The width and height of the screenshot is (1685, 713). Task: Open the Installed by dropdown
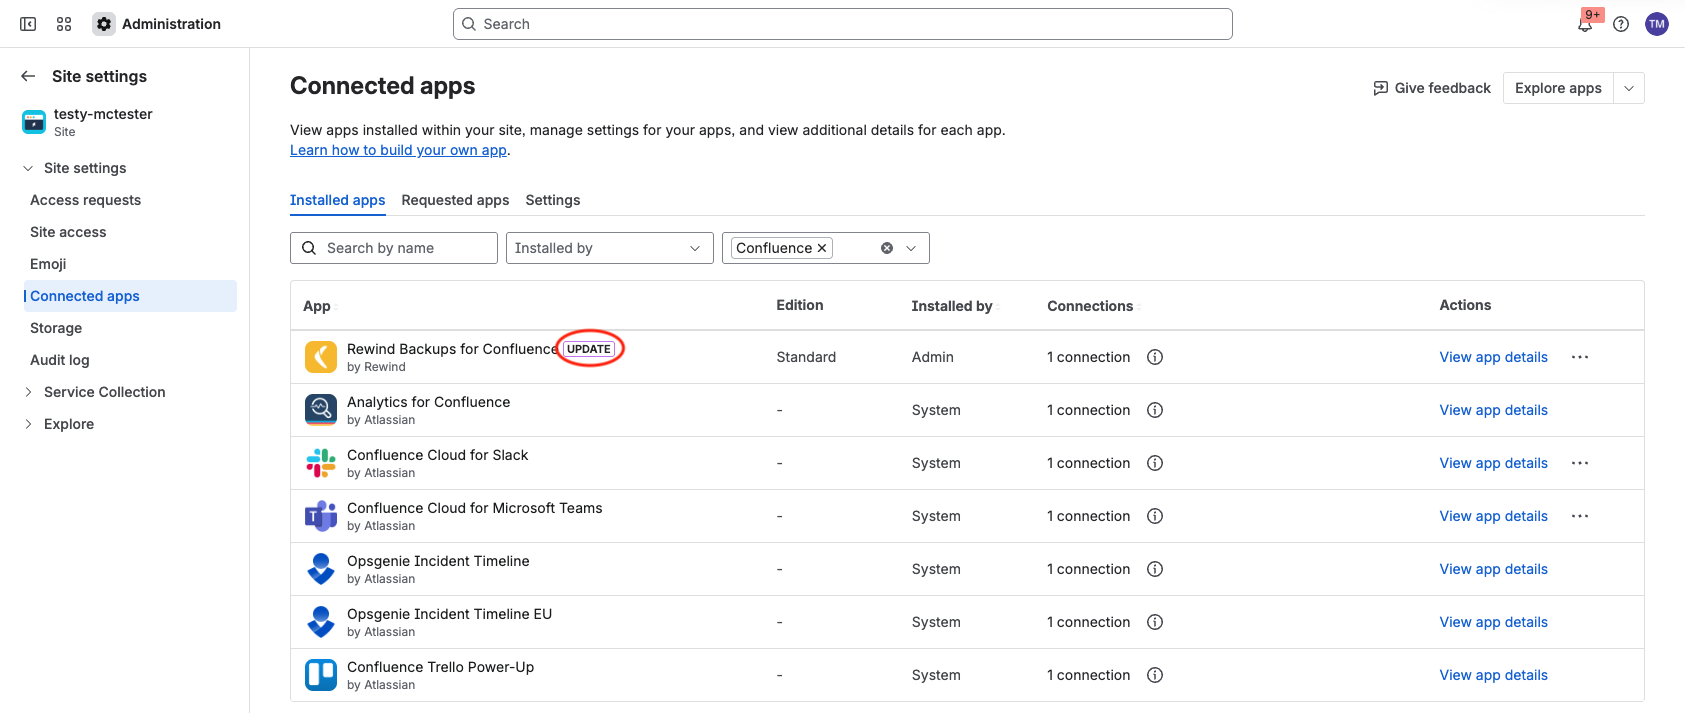610,248
